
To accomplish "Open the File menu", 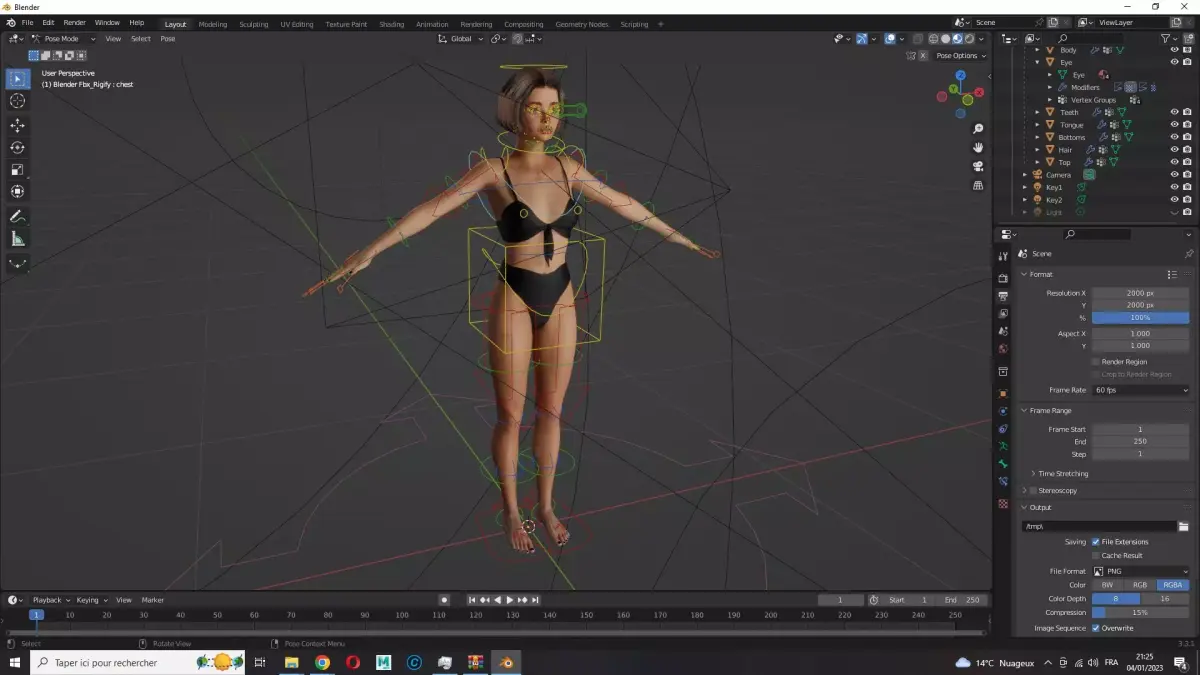I will tap(27, 23).
